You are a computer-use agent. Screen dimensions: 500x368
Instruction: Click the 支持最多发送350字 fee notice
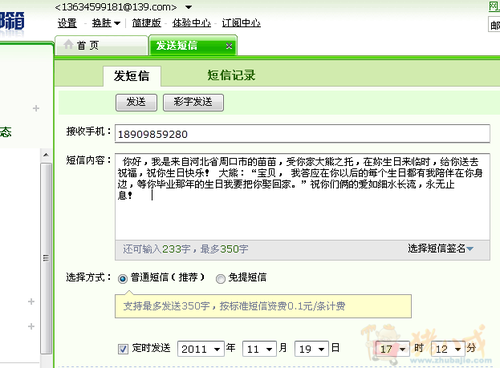click(x=263, y=306)
